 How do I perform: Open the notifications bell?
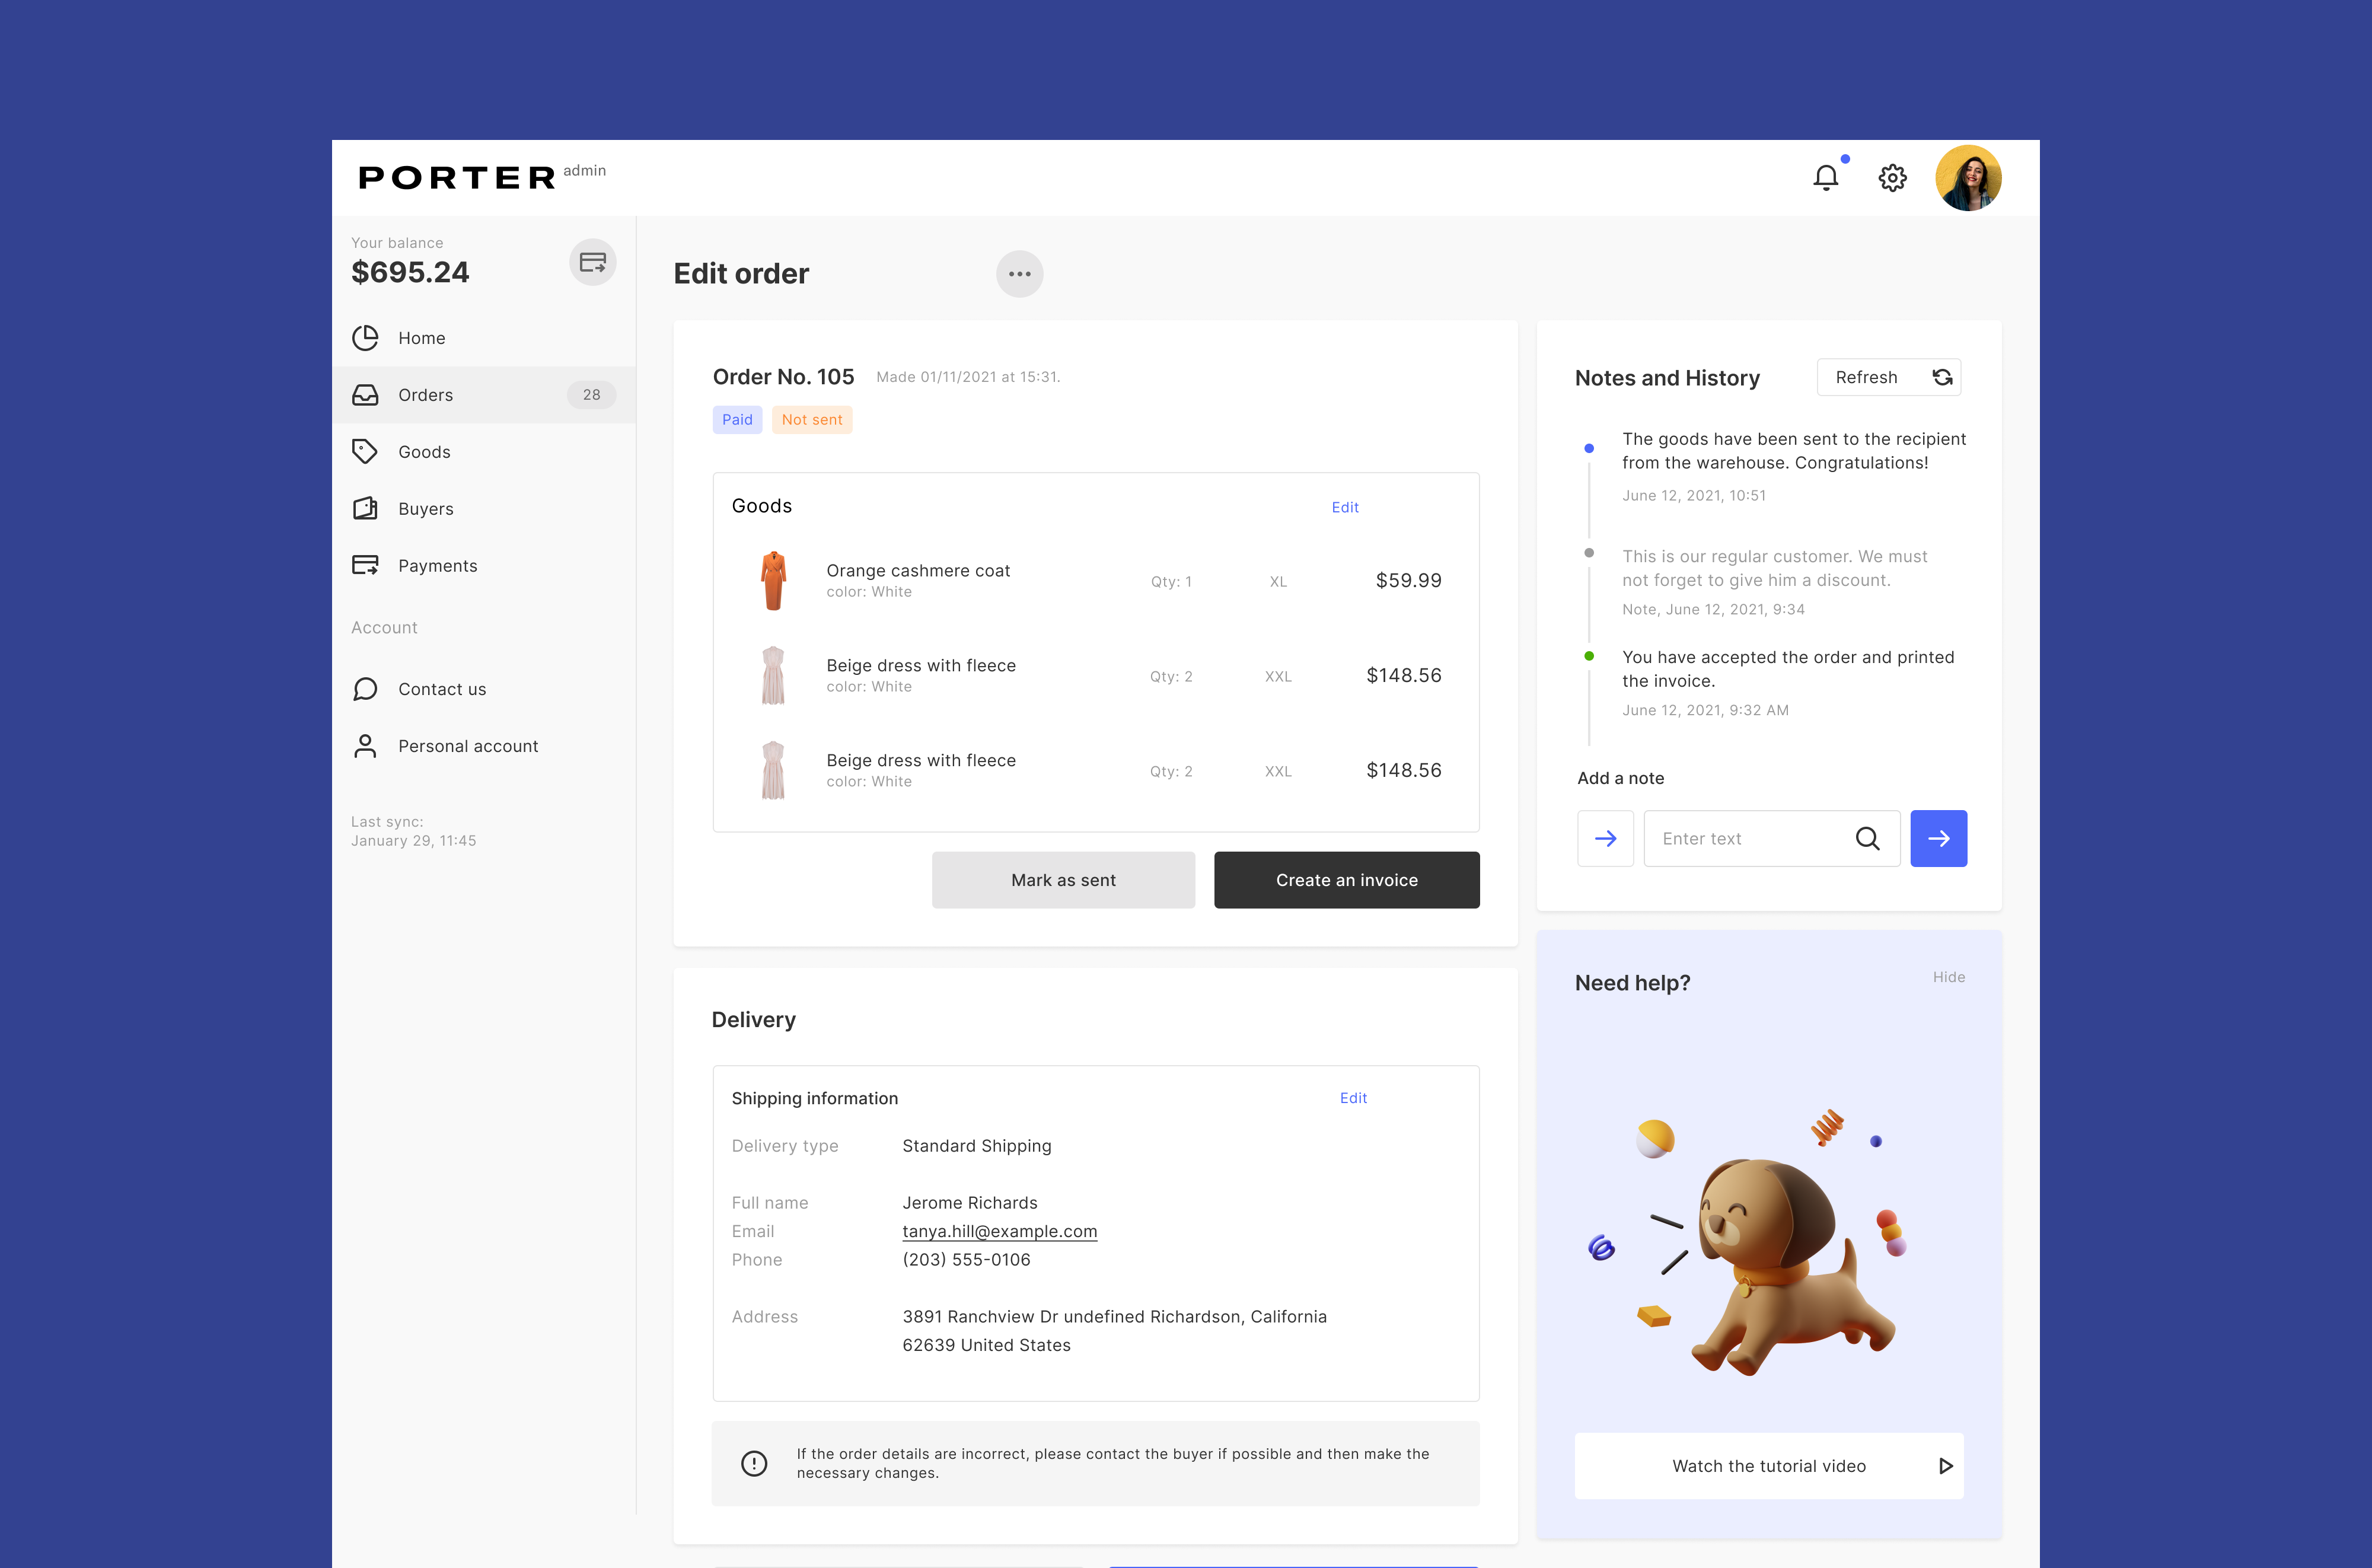coord(1825,178)
